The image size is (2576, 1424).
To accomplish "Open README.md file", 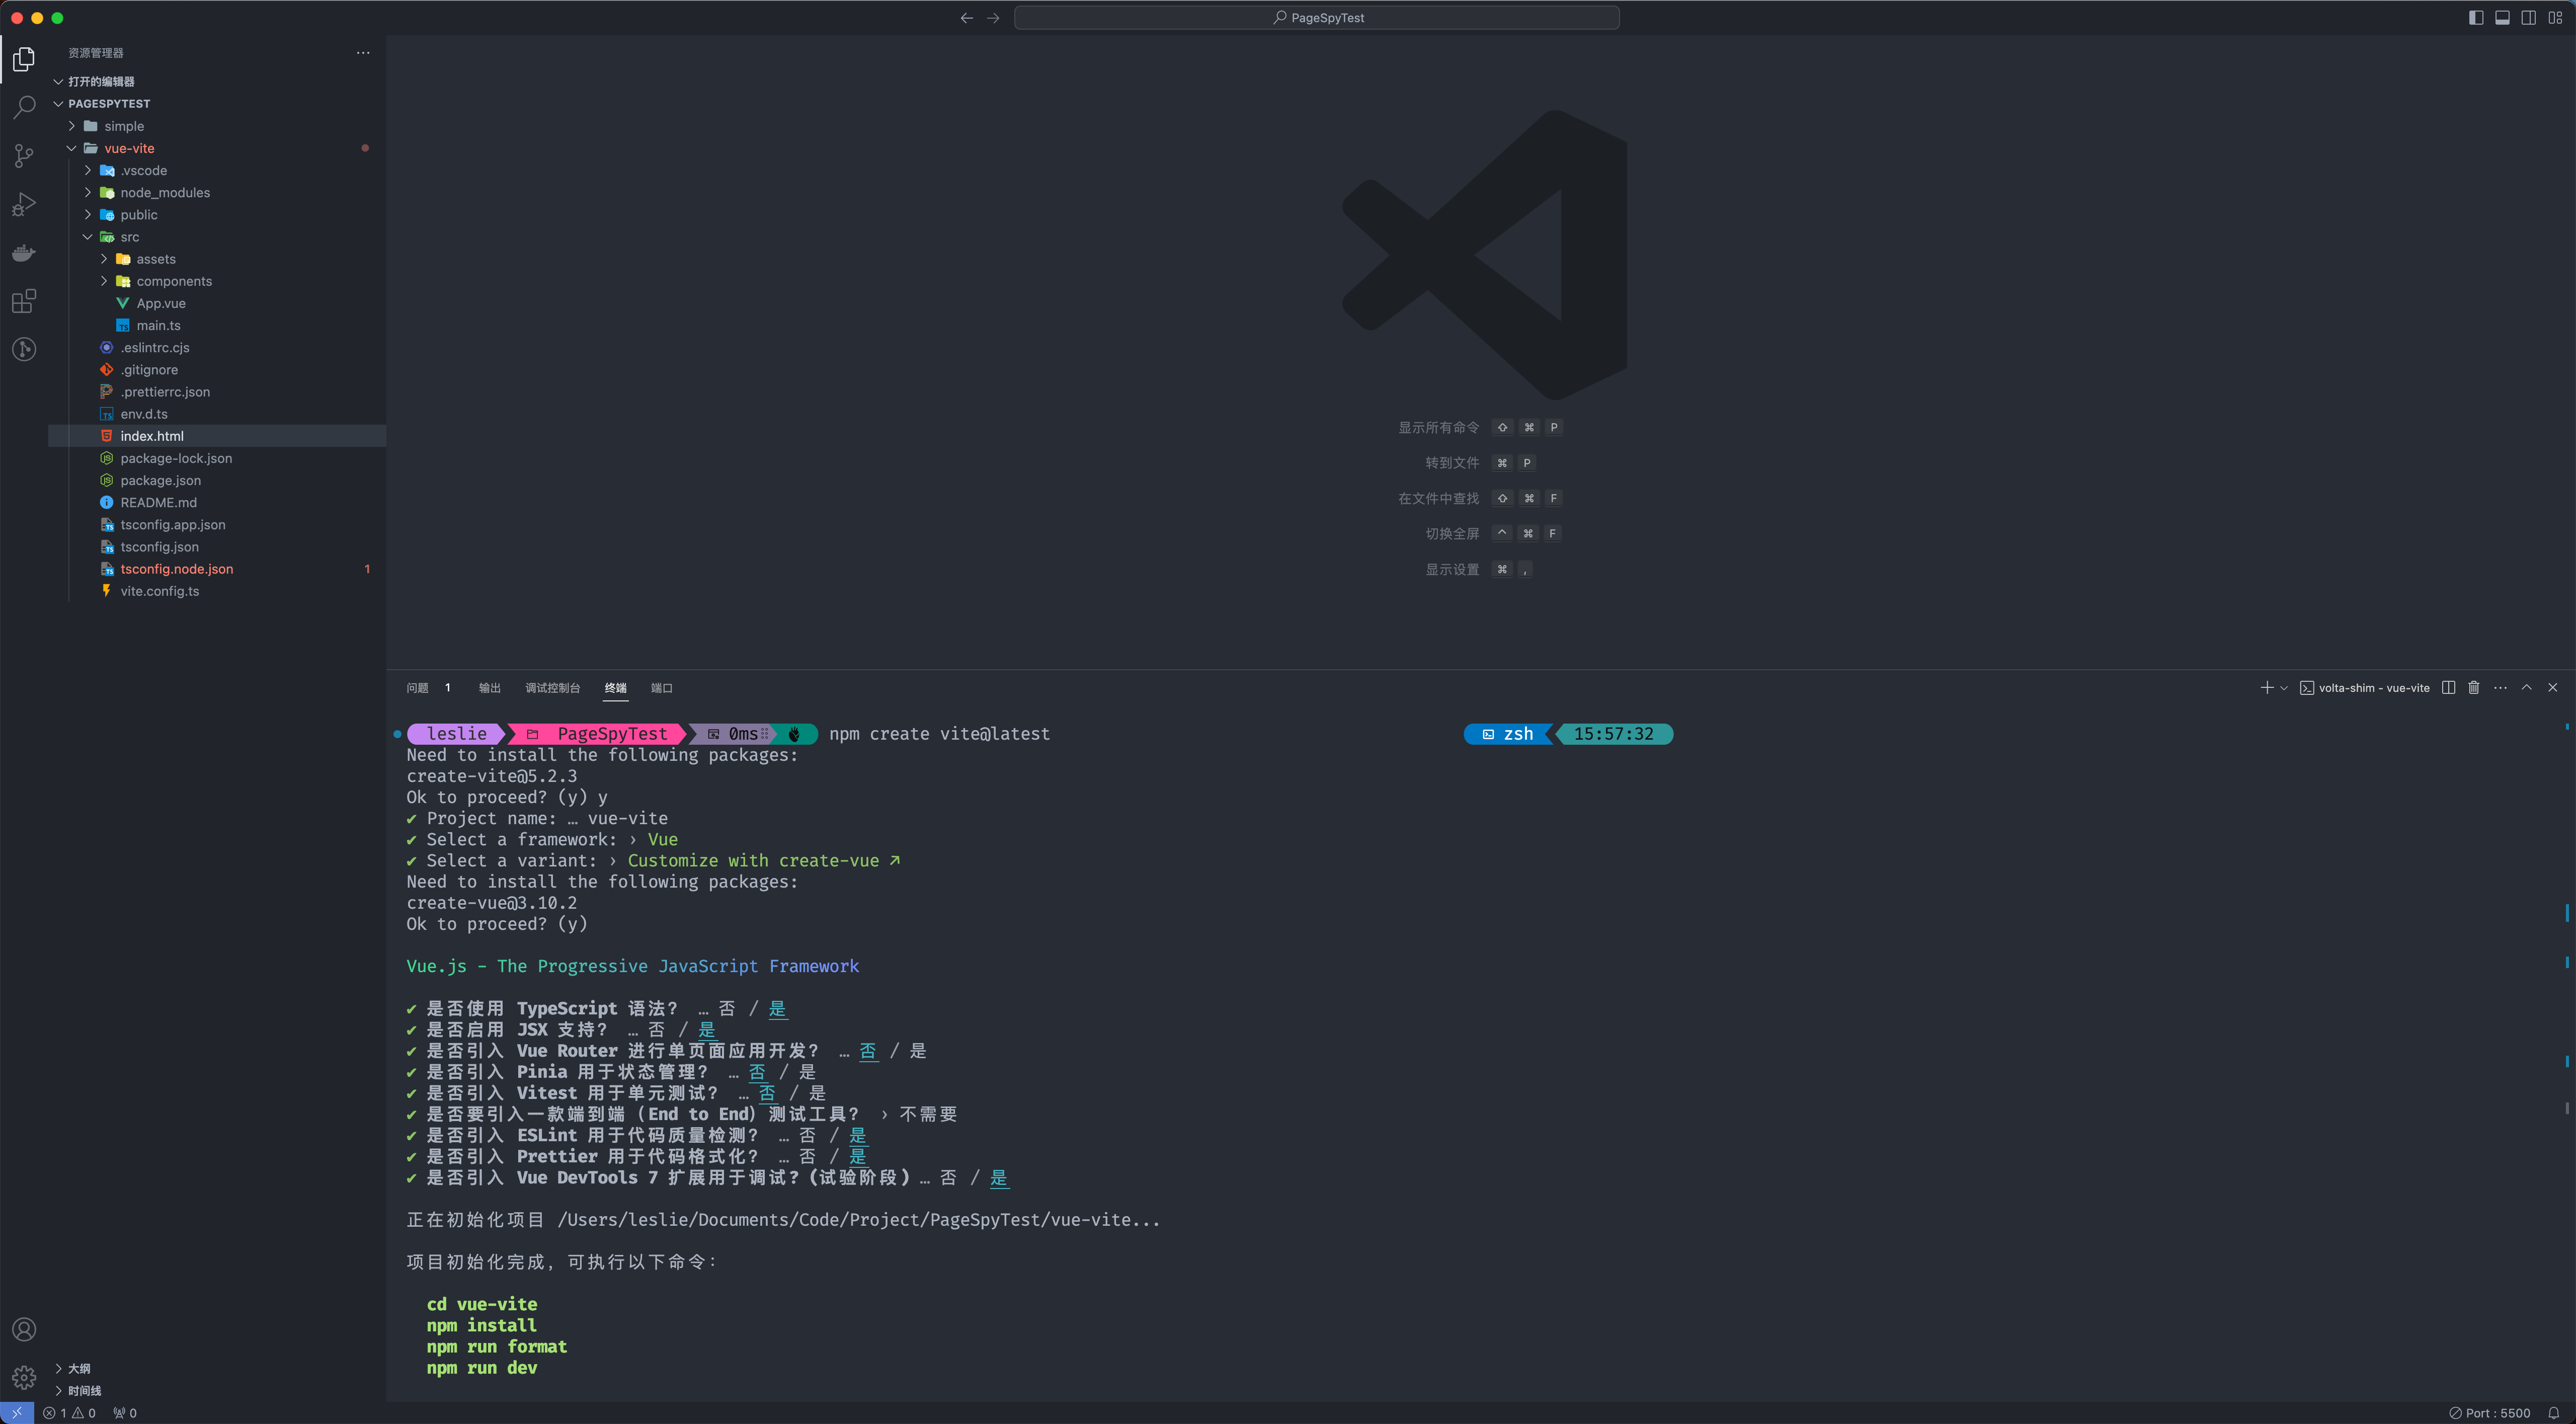I will [x=217, y=502].
